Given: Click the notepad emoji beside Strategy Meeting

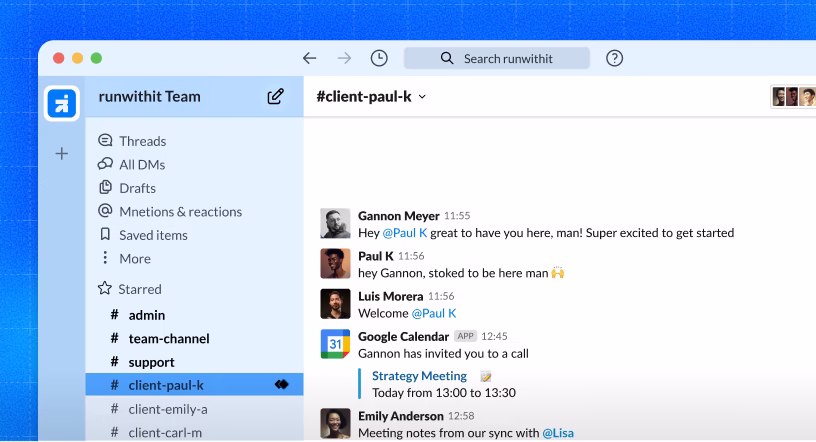Looking at the screenshot, I should (486, 376).
